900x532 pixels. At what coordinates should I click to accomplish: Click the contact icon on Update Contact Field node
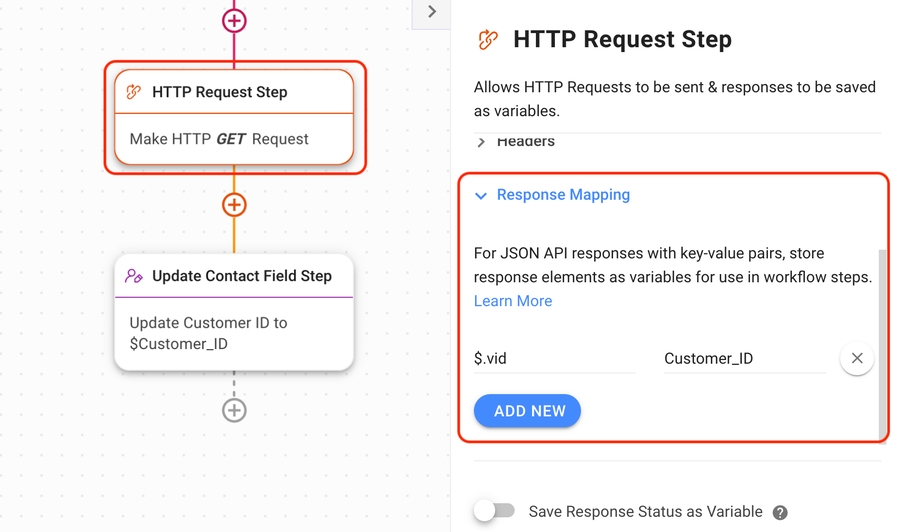click(134, 276)
